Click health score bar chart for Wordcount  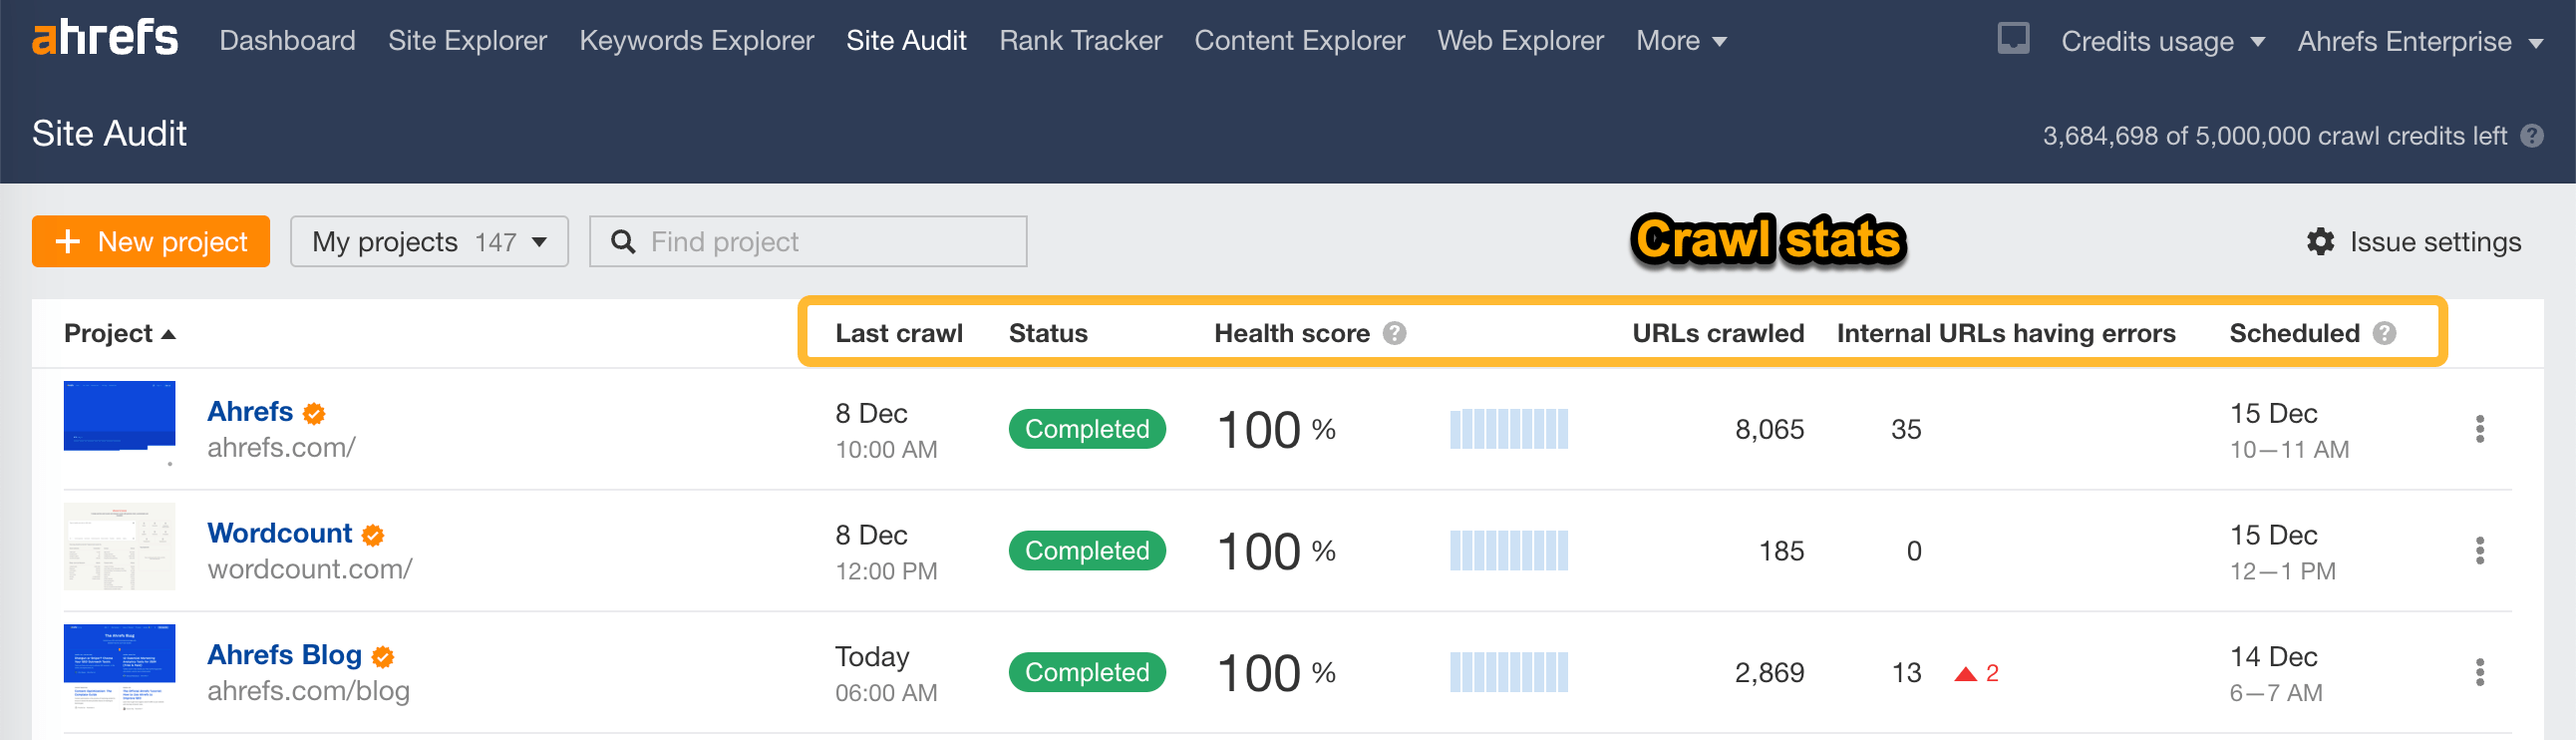click(x=1509, y=551)
